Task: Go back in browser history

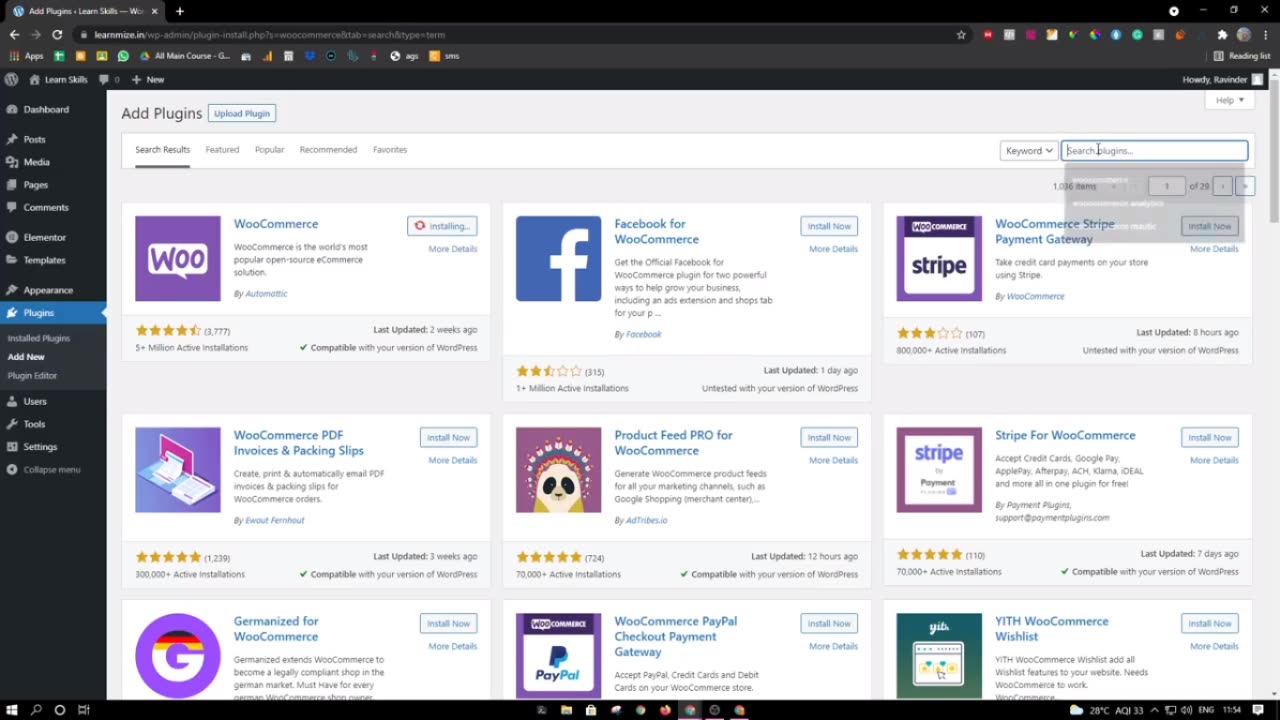Action: pos(14,34)
